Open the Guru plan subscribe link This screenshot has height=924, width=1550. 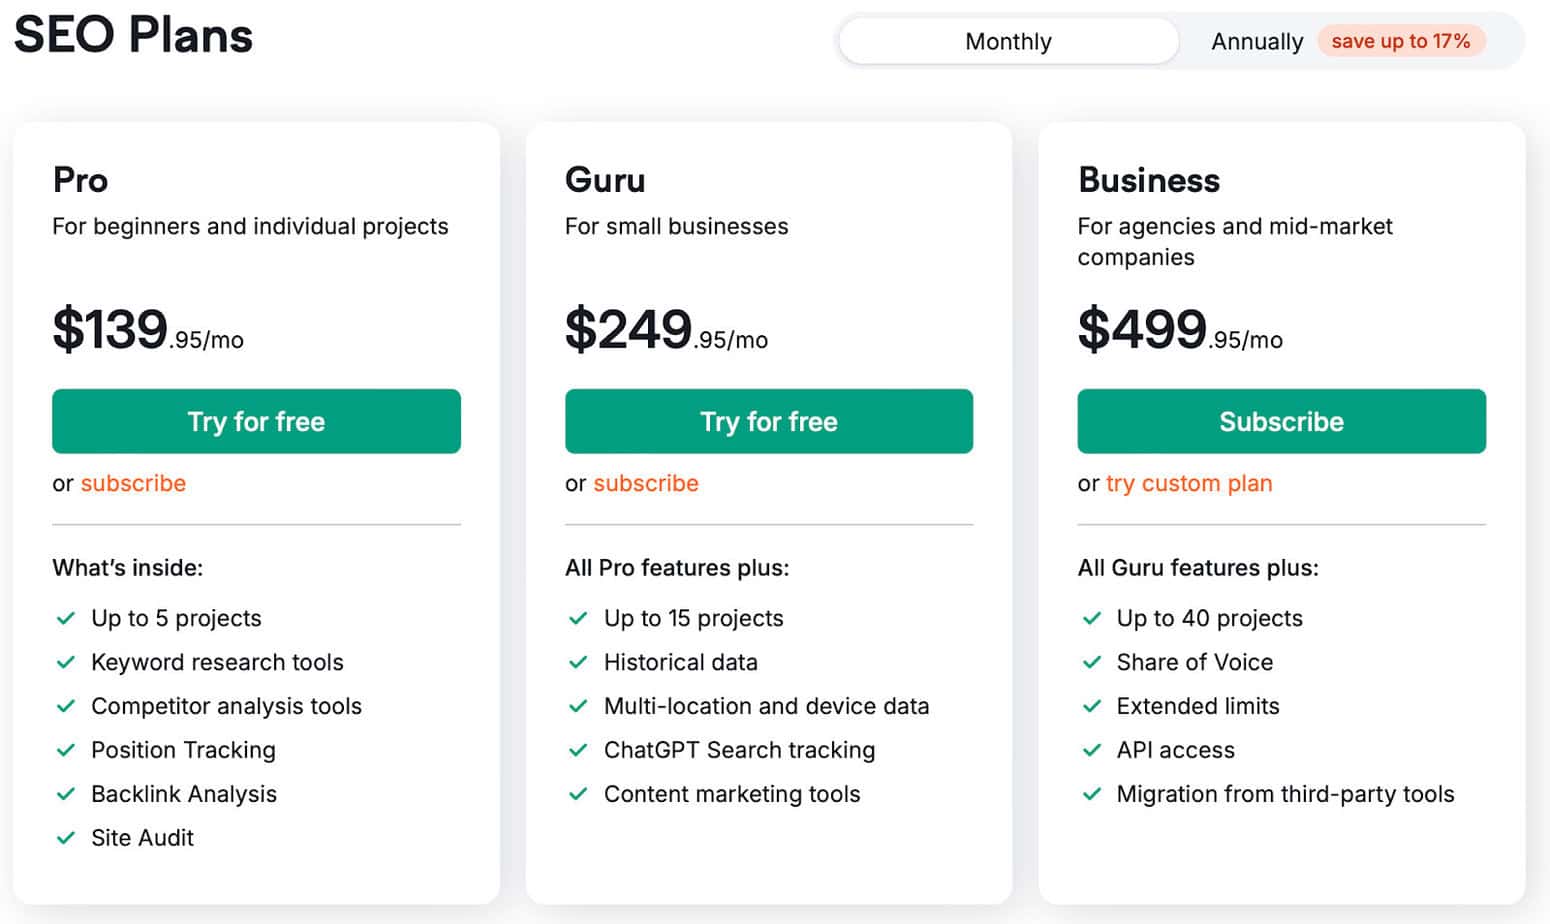[x=646, y=483]
